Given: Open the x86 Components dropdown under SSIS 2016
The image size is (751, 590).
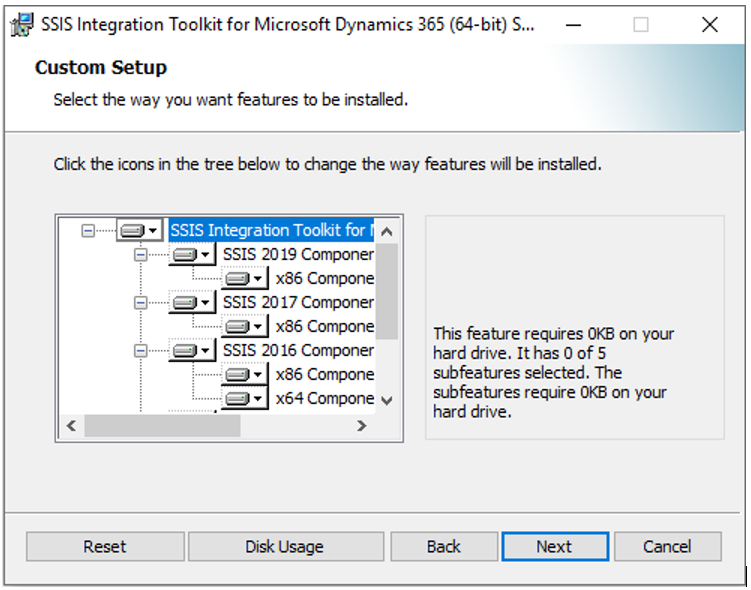Looking at the screenshot, I should [x=244, y=374].
